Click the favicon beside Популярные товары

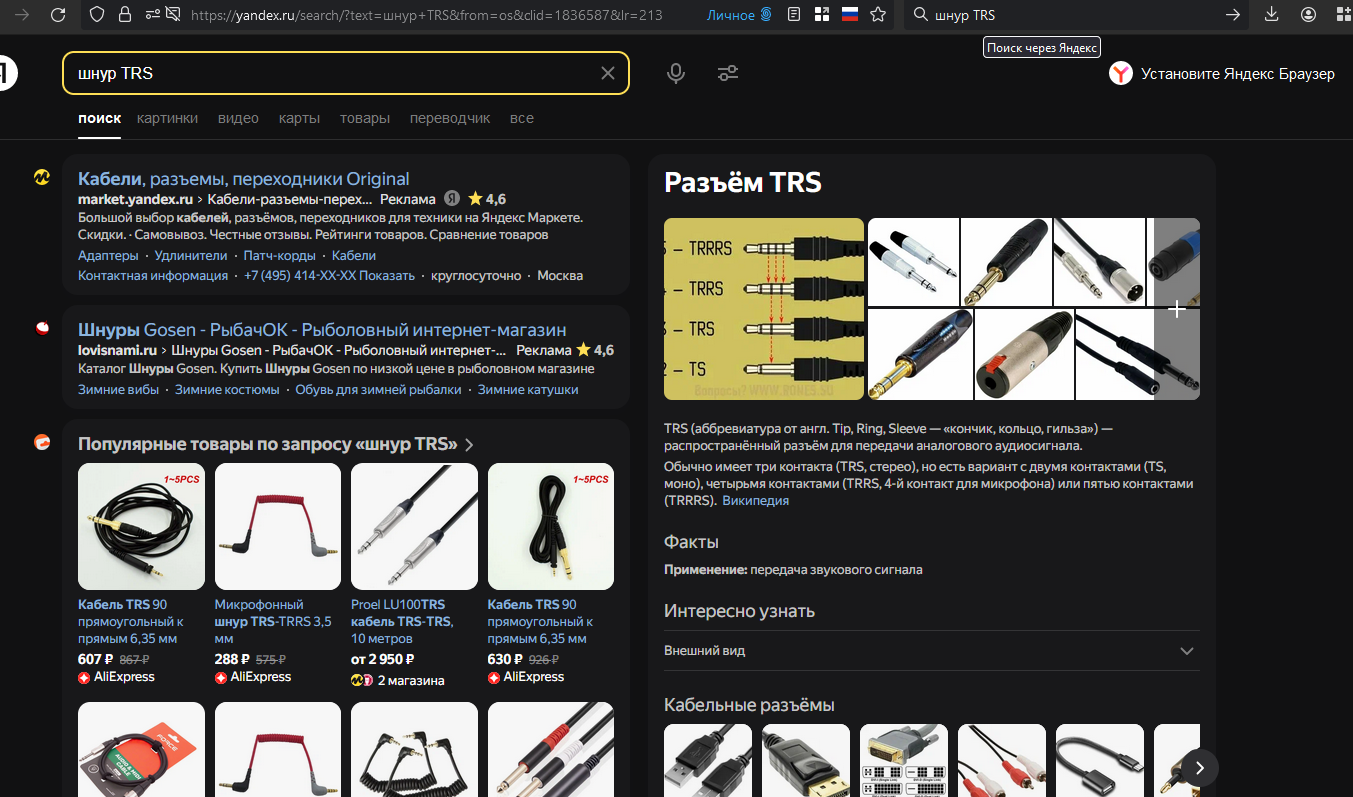[42, 442]
